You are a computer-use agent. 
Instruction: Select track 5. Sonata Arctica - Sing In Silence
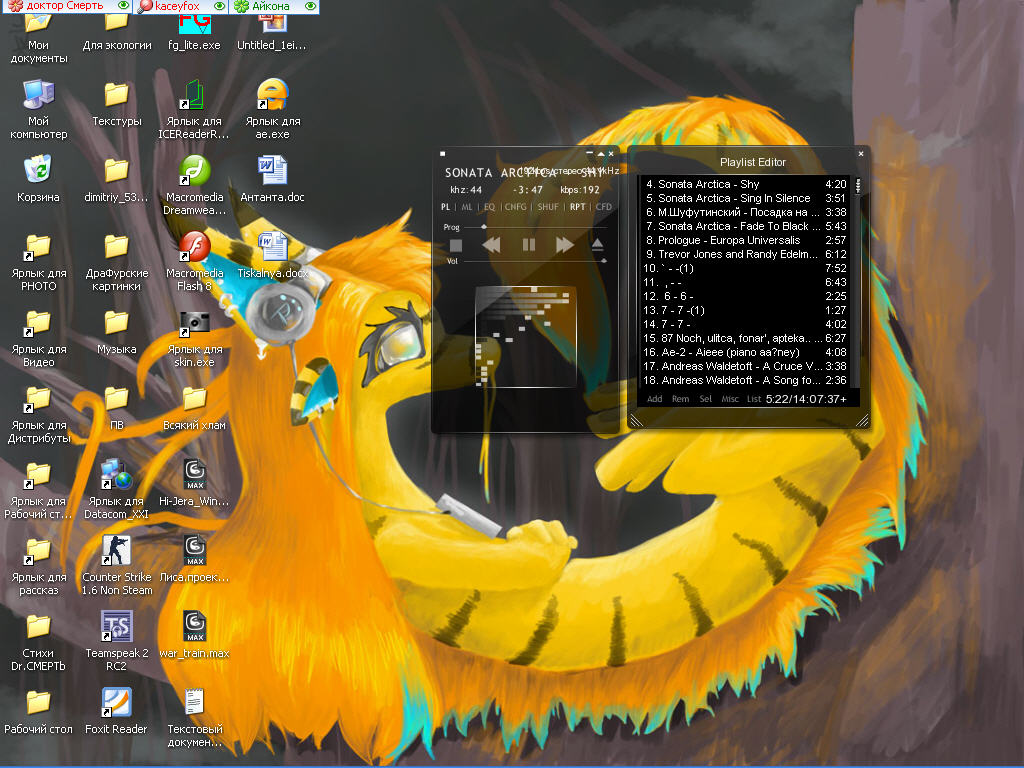745,198
